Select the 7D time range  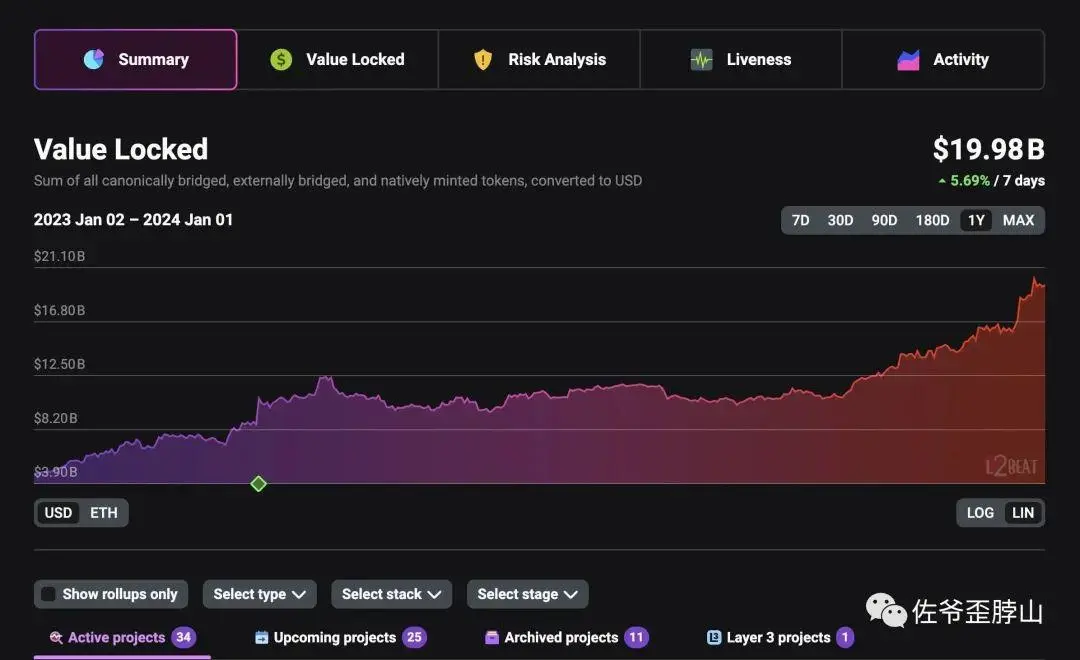[800, 220]
